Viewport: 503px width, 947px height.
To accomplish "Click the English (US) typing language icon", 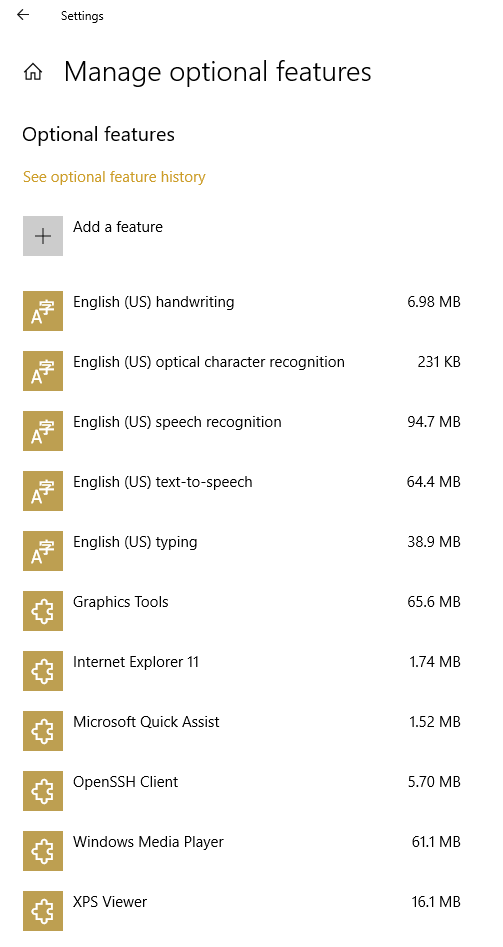I will (x=43, y=551).
